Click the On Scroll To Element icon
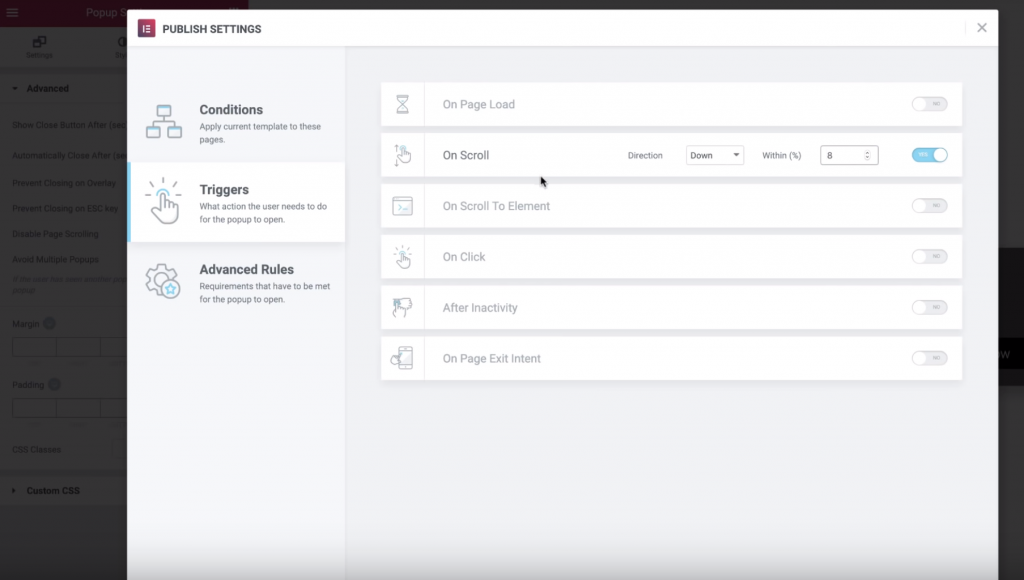Viewport: 1024px width, 580px height. point(402,206)
